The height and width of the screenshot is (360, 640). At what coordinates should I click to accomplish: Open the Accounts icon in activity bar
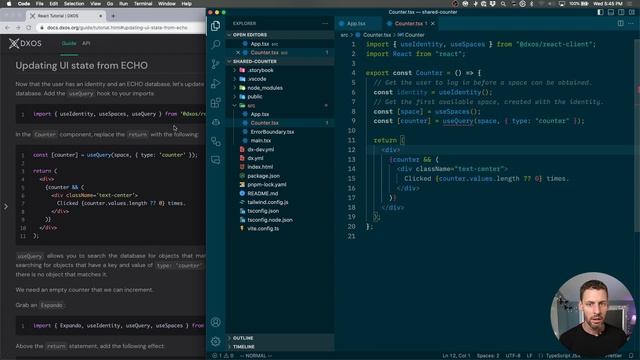tap(216, 322)
